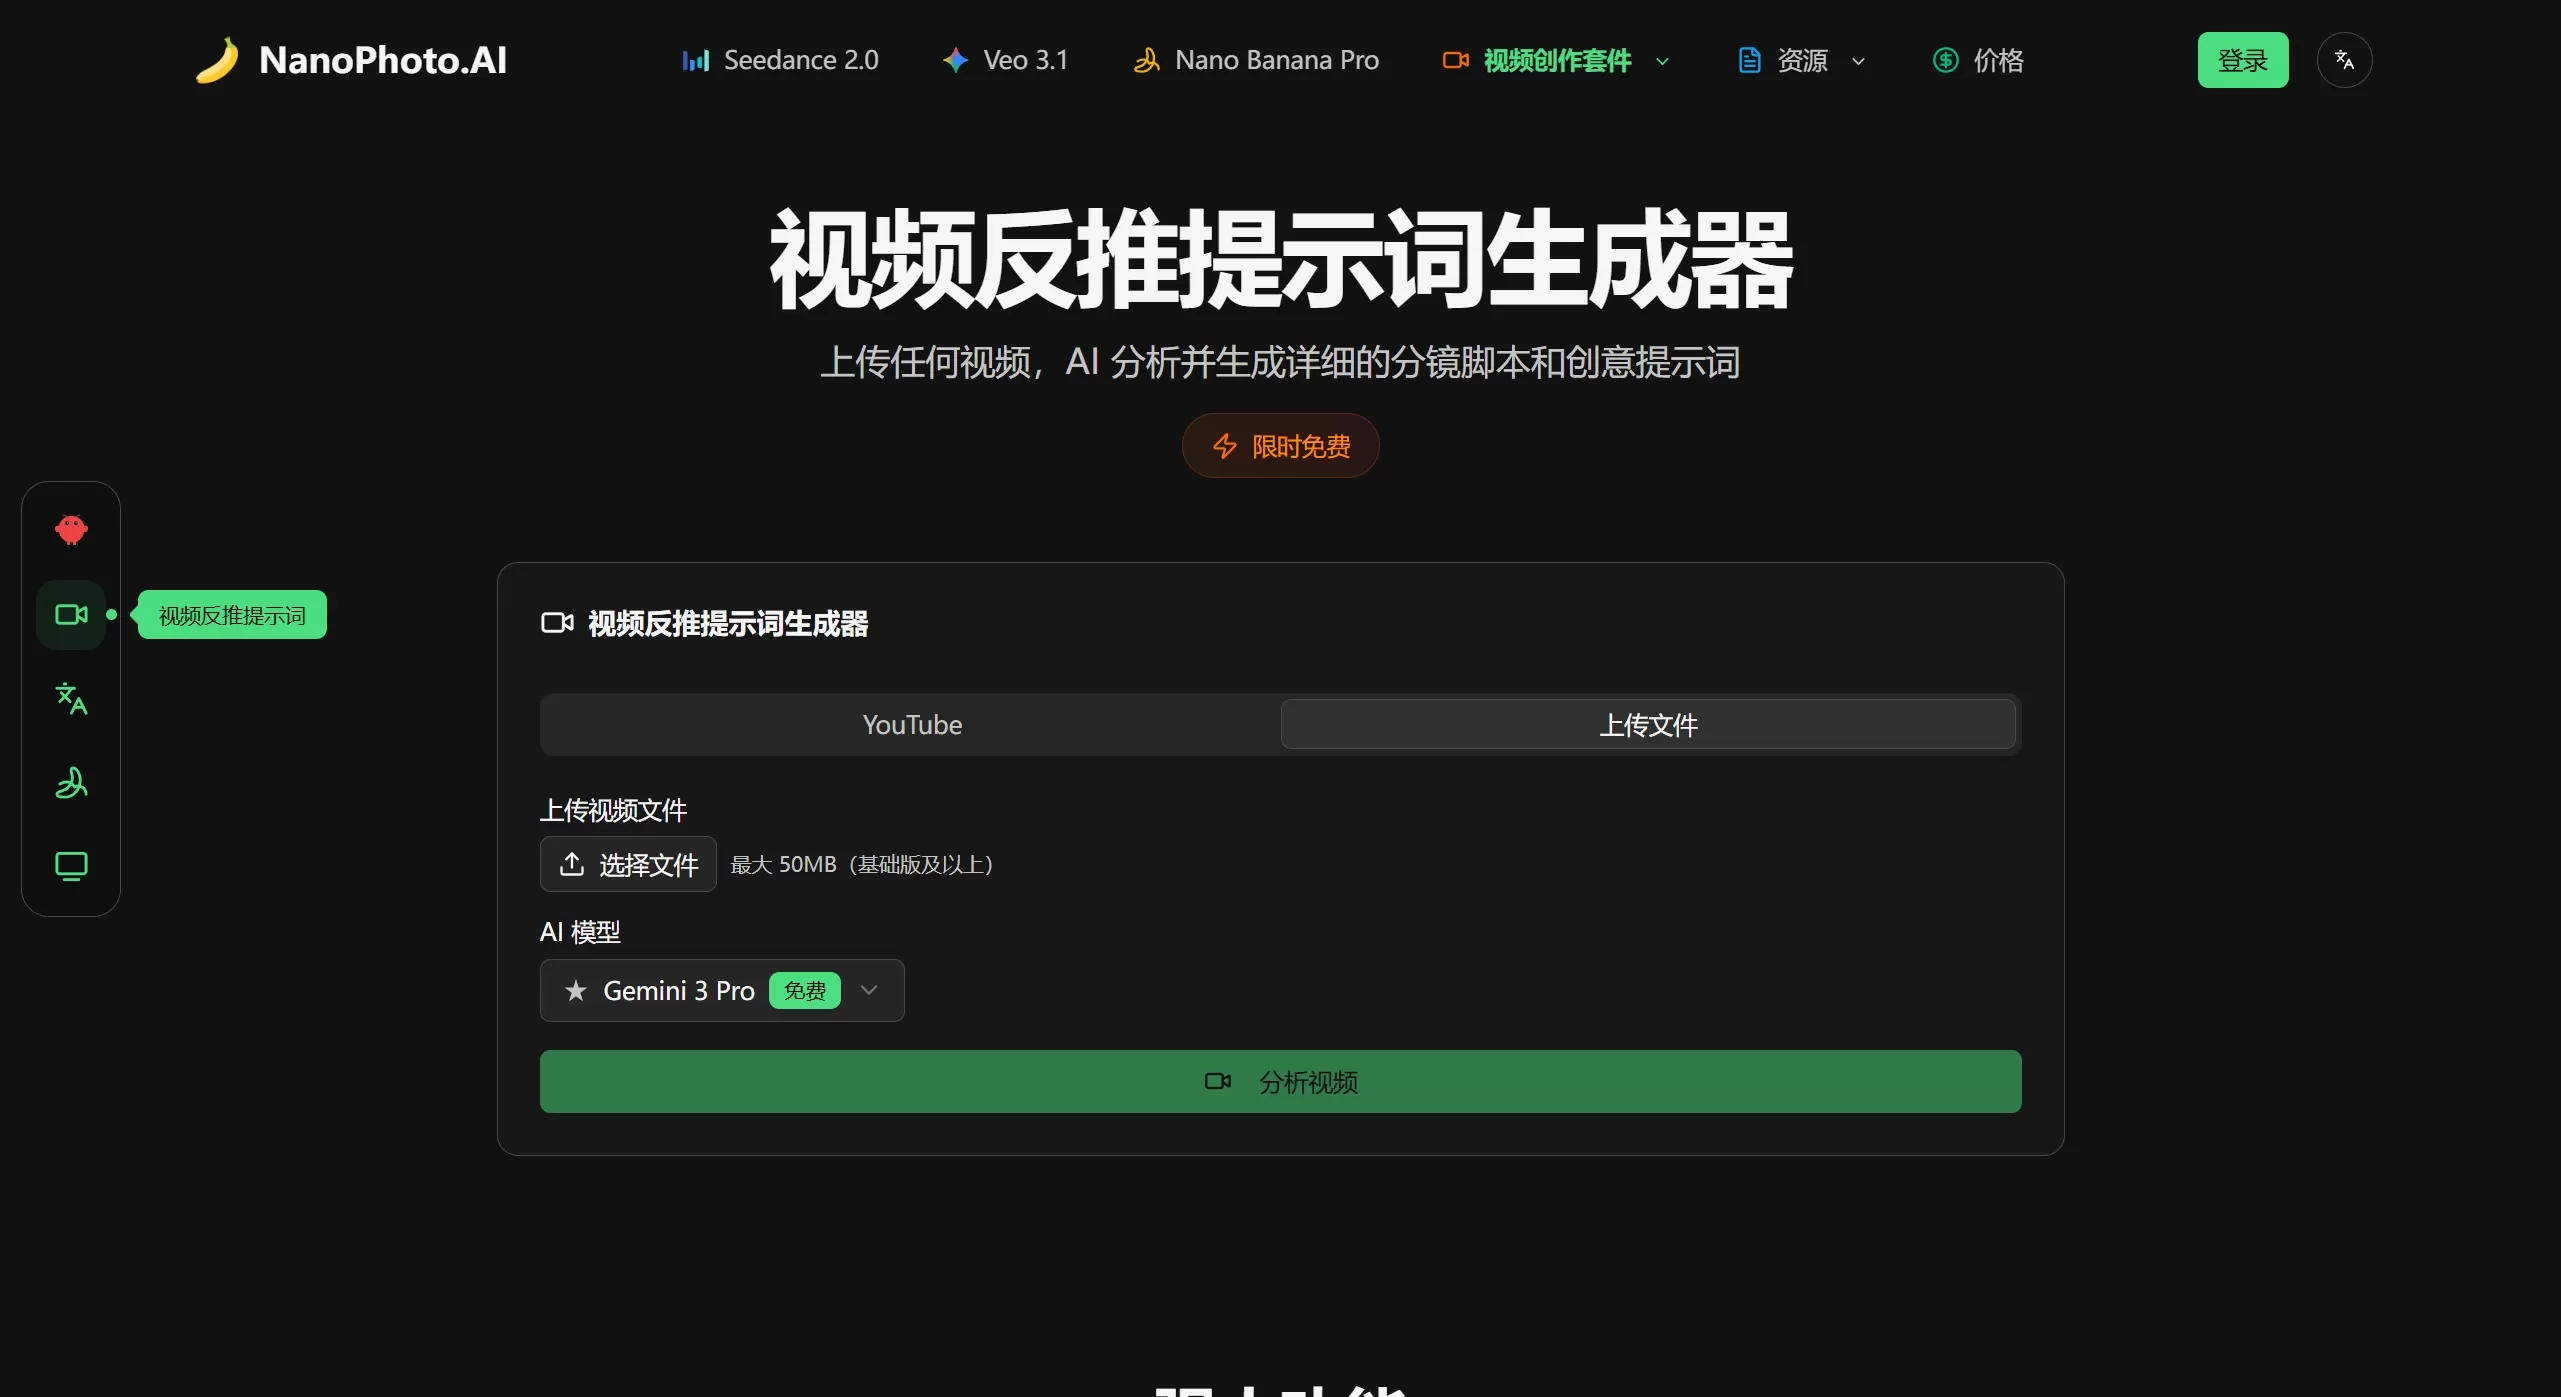Open the banana tool in the sidebar
The image size is (2561, 1397).
click(x=71, y=782)
